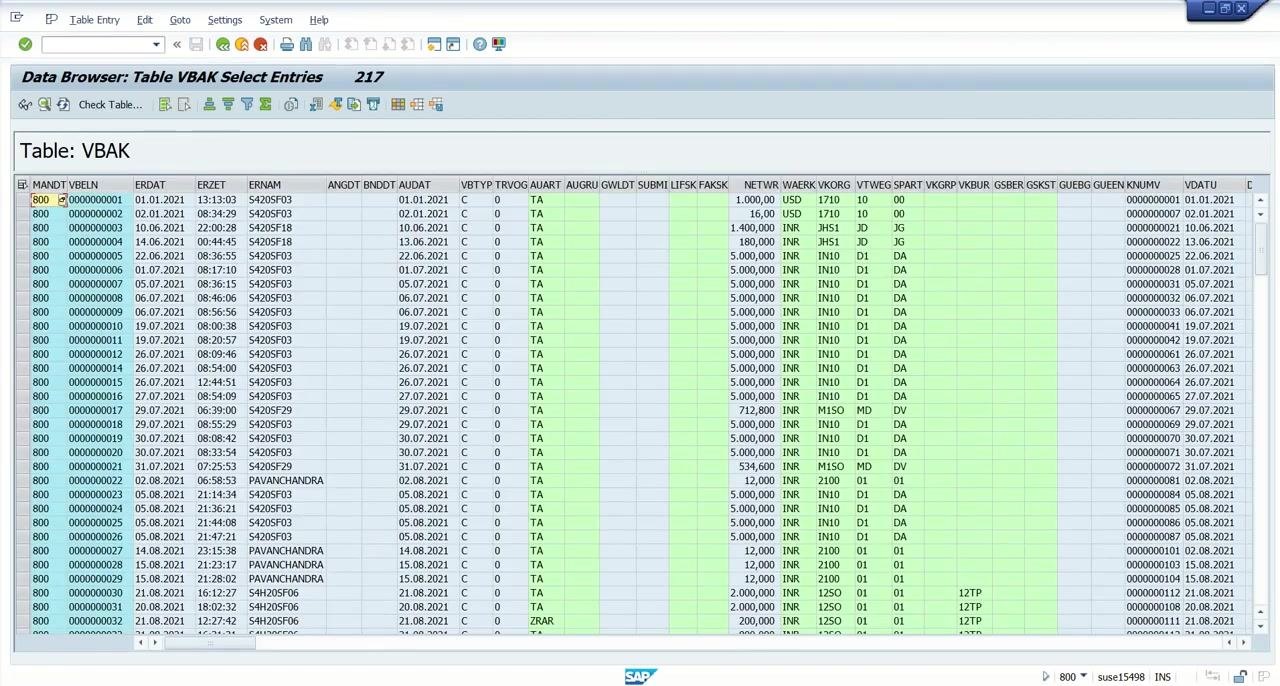Viewport: 1280px width, 686px height.
Task: Open the Table Entry menu
Action: [94, 20]
